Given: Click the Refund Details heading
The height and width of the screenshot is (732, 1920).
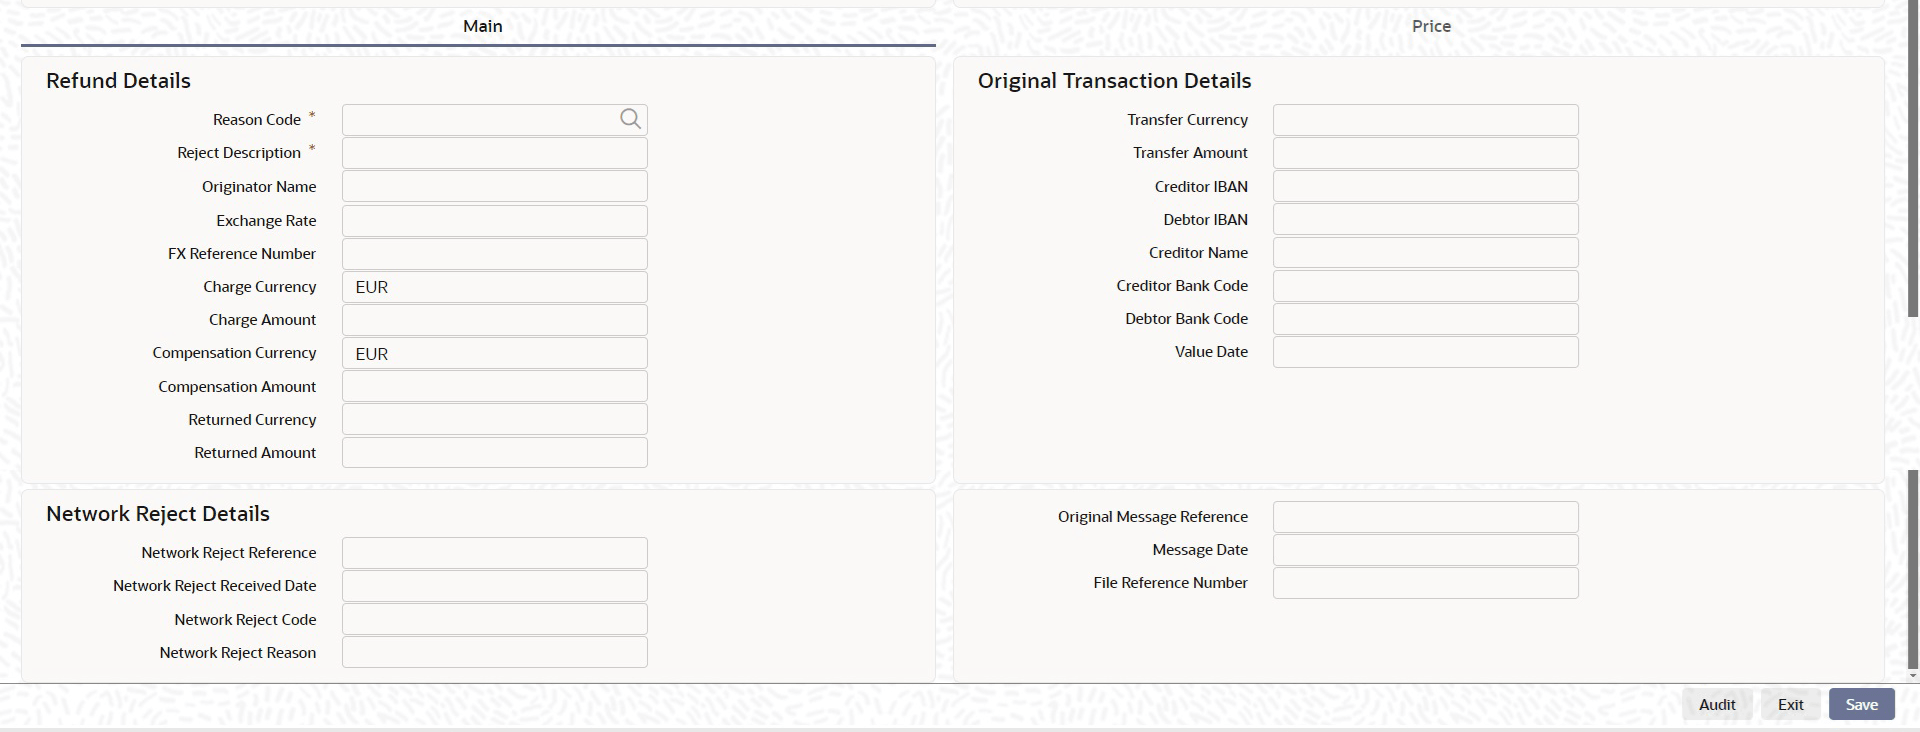Looking at the screenshot, I should point(118,81).
